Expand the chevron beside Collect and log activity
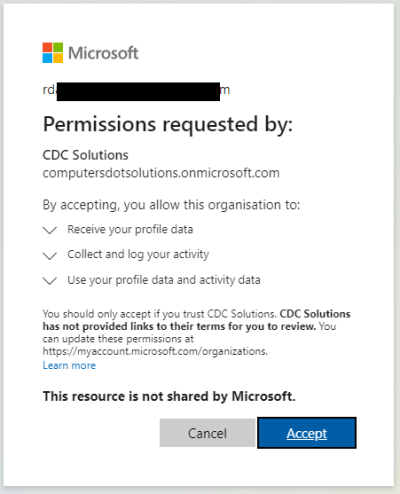 coord(50,255)
